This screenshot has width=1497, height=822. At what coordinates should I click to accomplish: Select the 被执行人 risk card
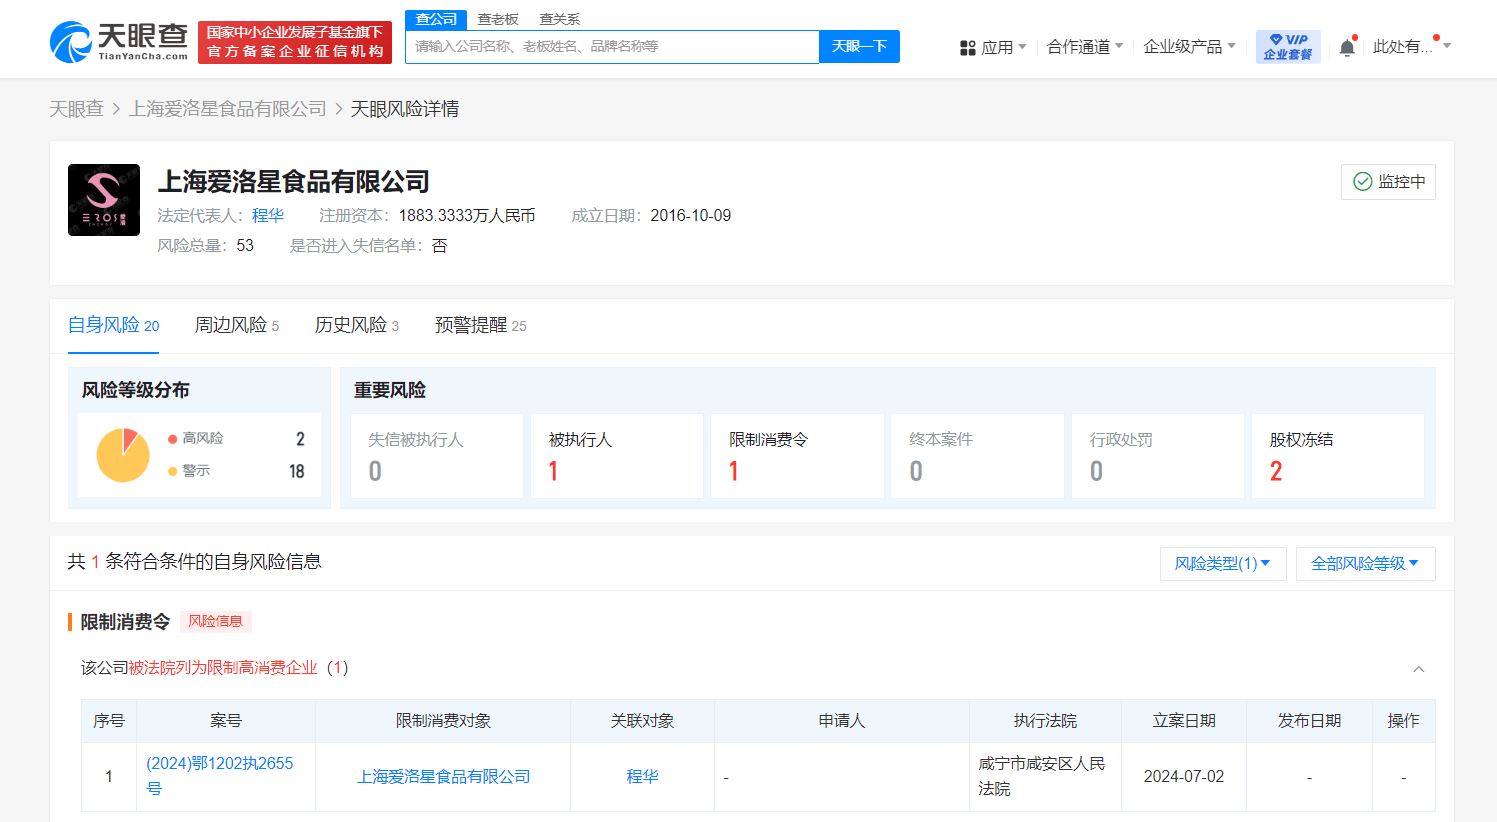point(617,456)
